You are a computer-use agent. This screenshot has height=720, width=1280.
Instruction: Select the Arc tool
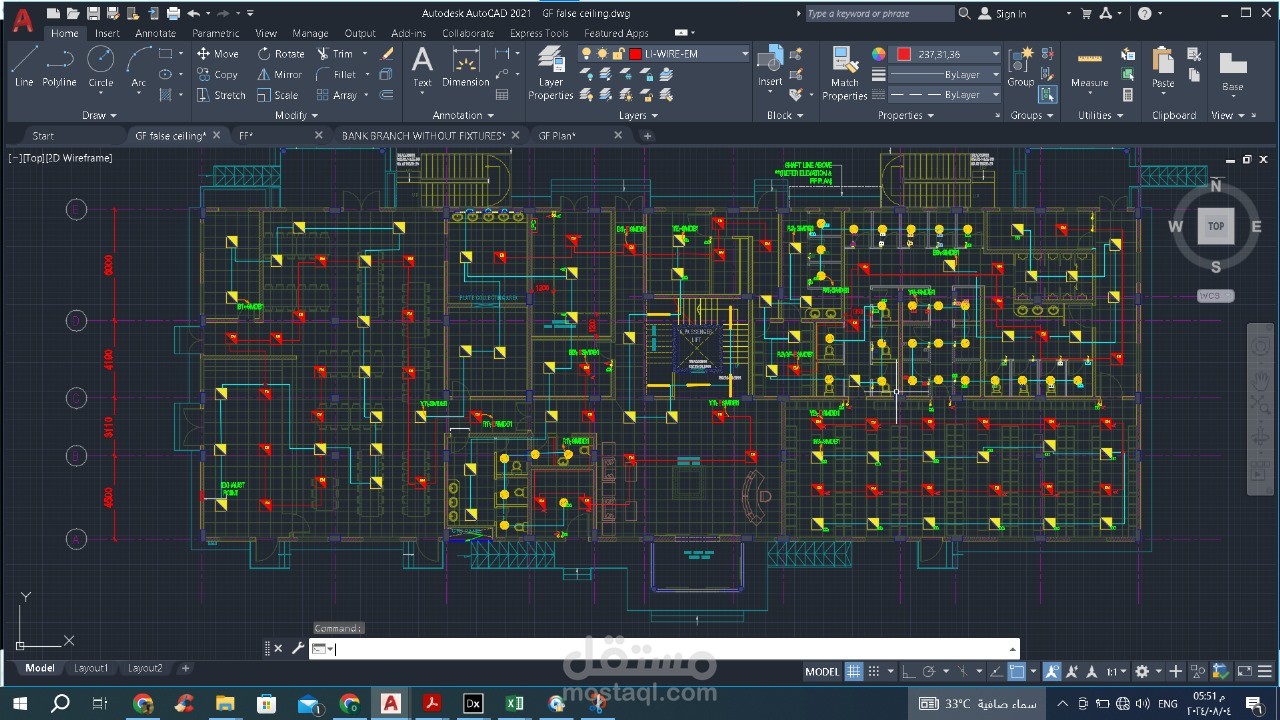(x=138, y=66)
